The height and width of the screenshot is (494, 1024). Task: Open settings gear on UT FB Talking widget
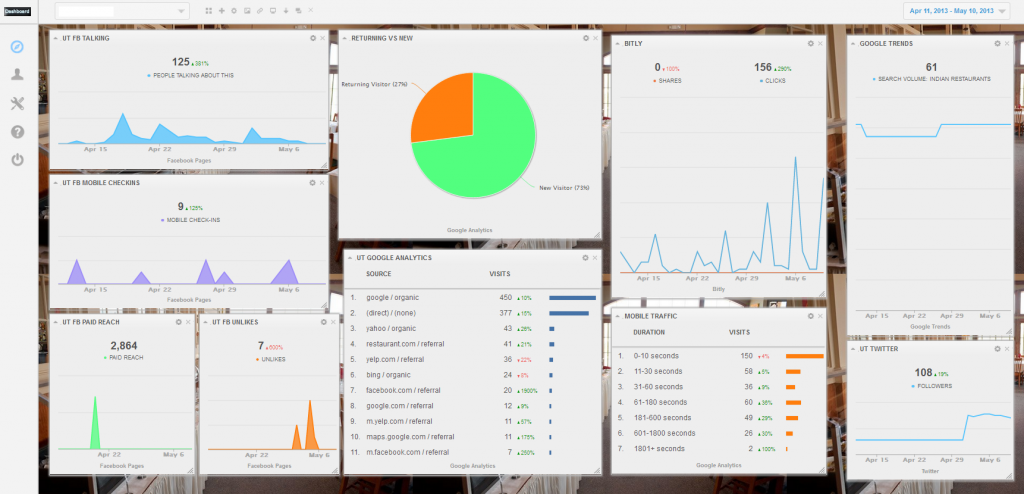pos(312,38)
